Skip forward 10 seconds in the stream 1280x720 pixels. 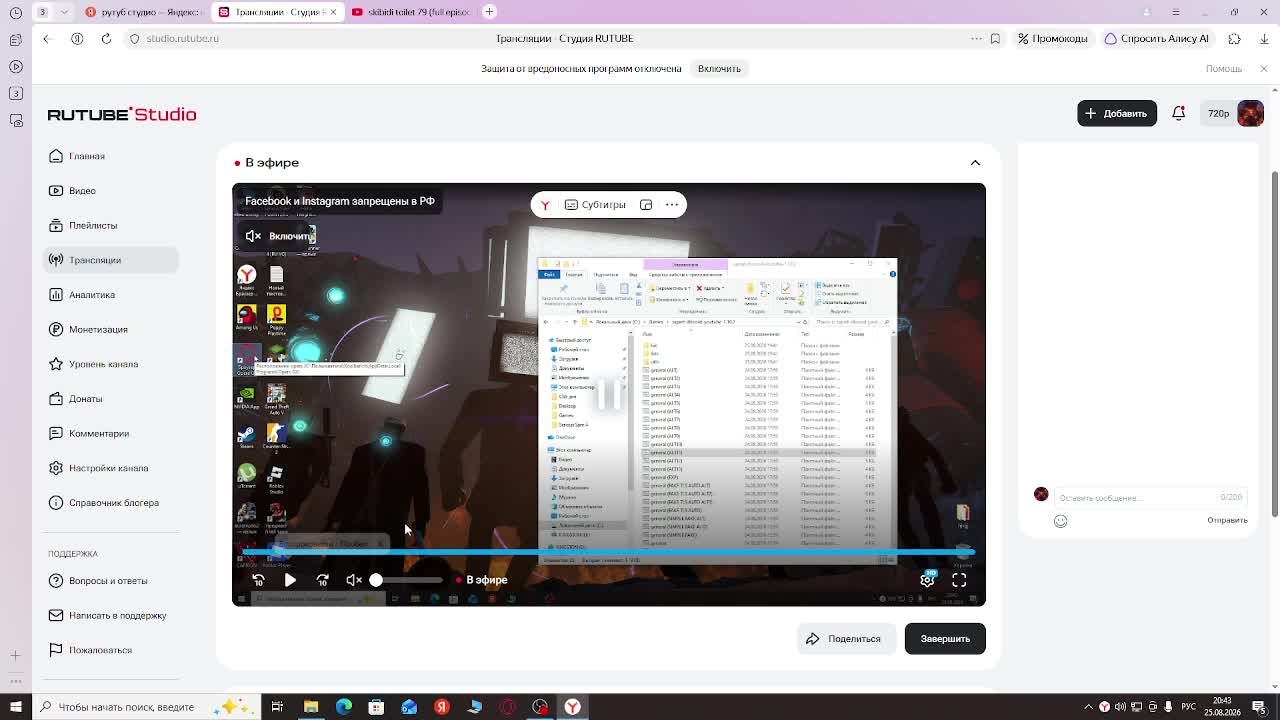click(x=322, y=580)
